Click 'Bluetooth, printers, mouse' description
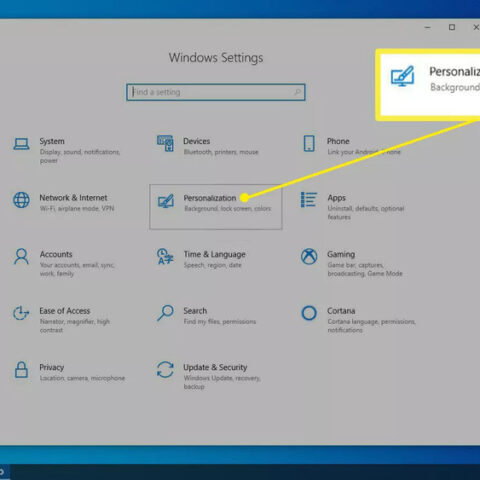 221,152
